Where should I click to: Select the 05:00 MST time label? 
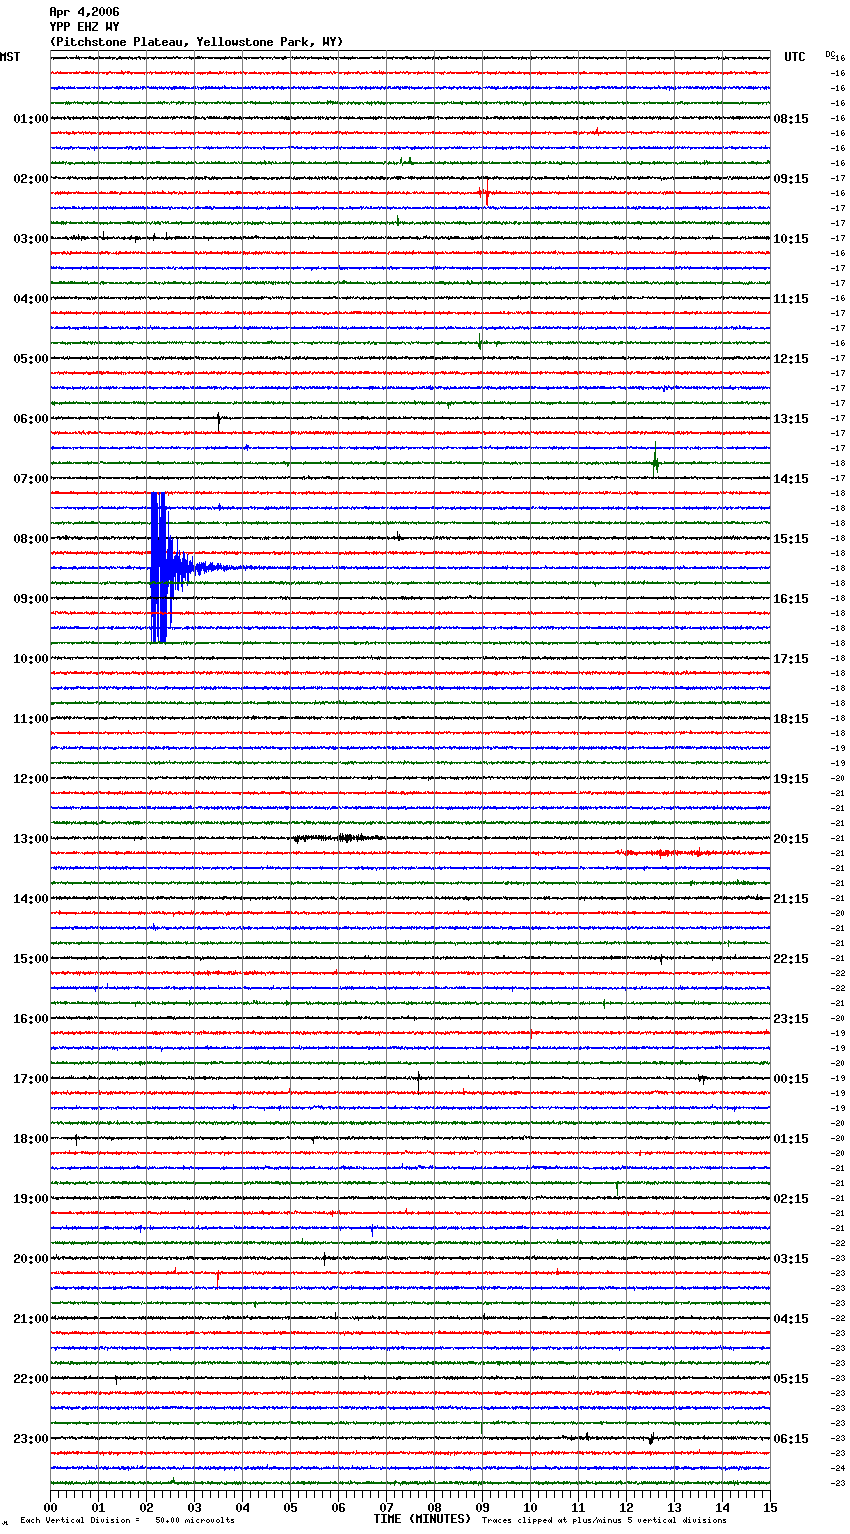[x=31, y=359]
